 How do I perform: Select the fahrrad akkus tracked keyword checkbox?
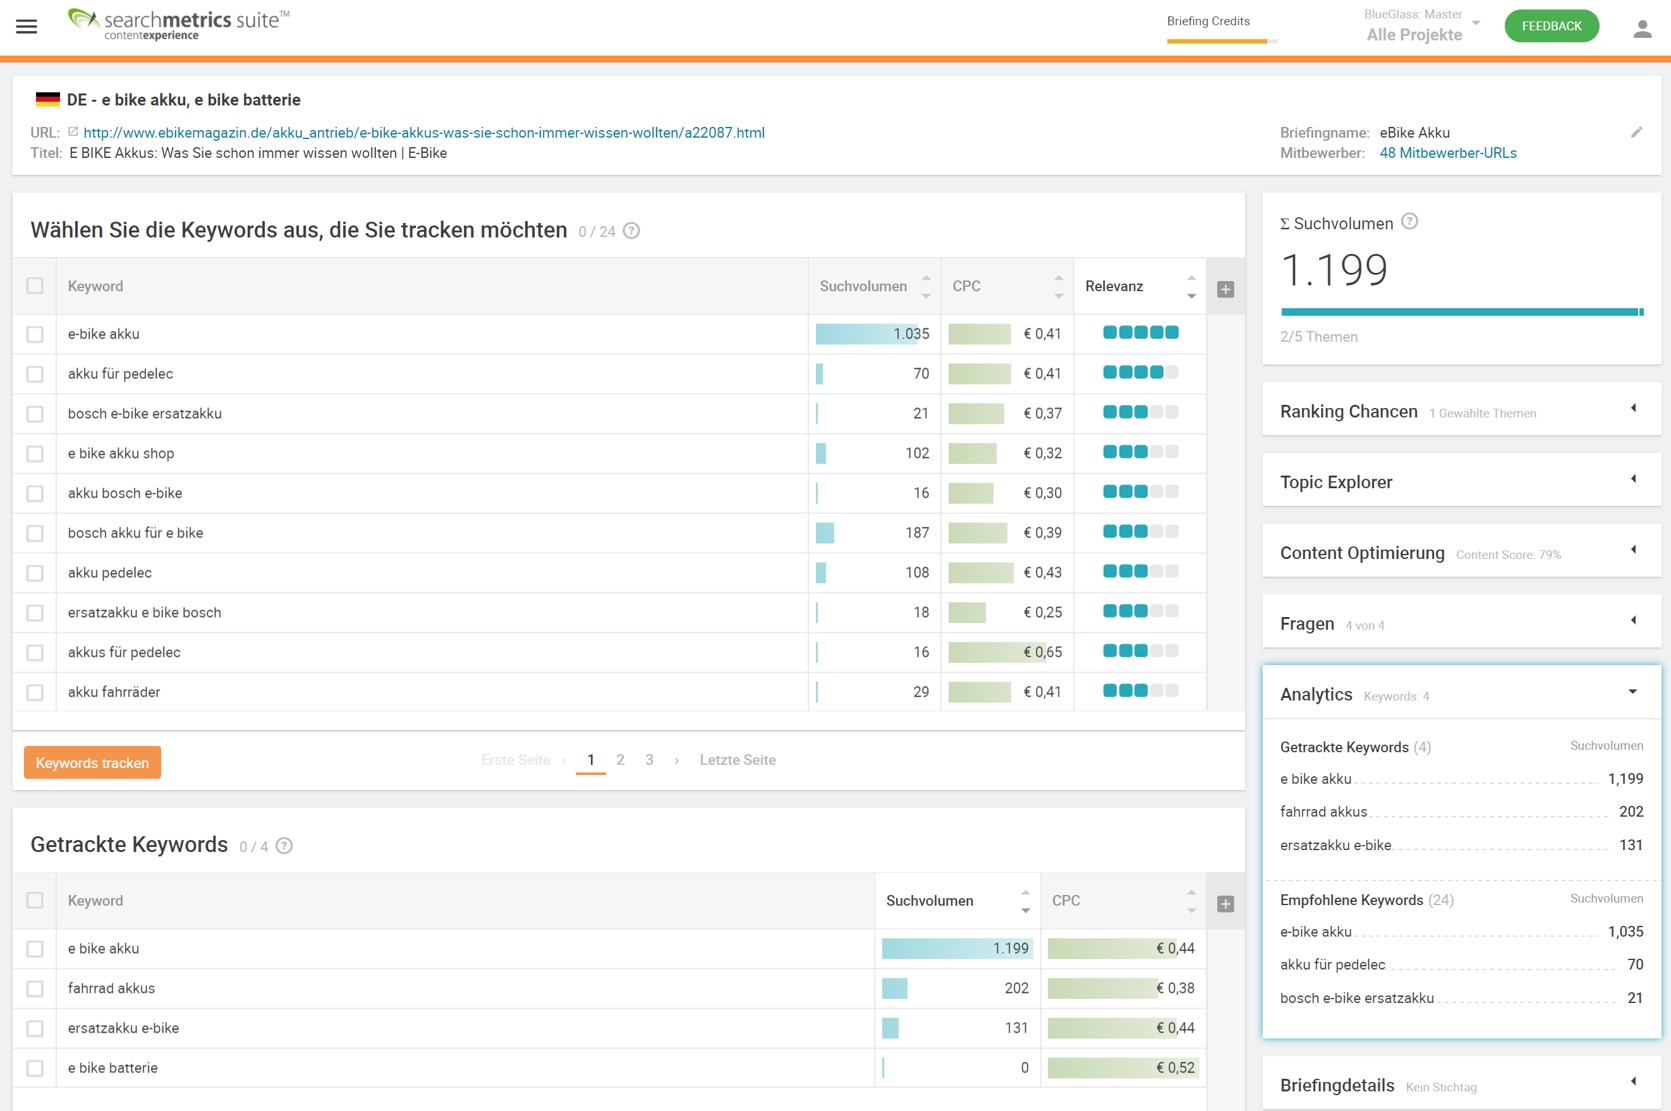pyautogui.click(x=35, y=988)
